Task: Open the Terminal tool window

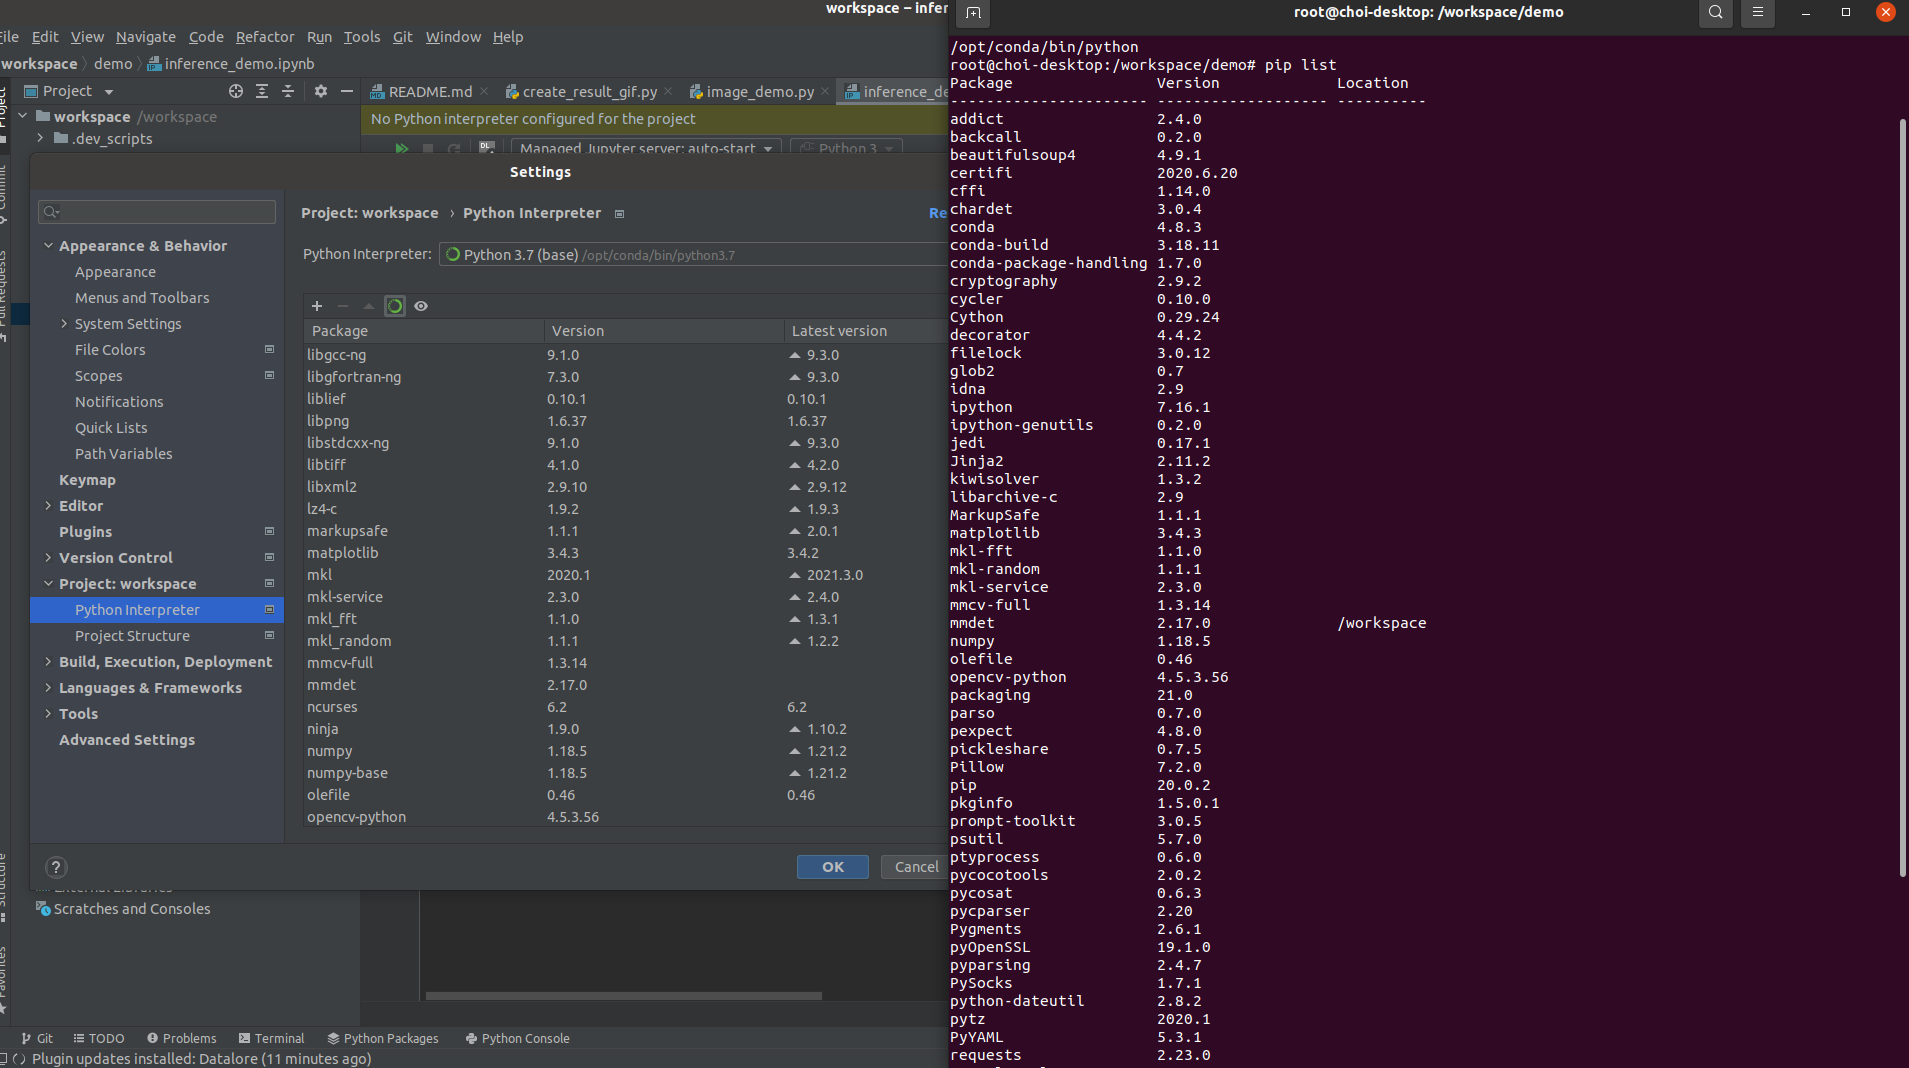Action: 271,1038
